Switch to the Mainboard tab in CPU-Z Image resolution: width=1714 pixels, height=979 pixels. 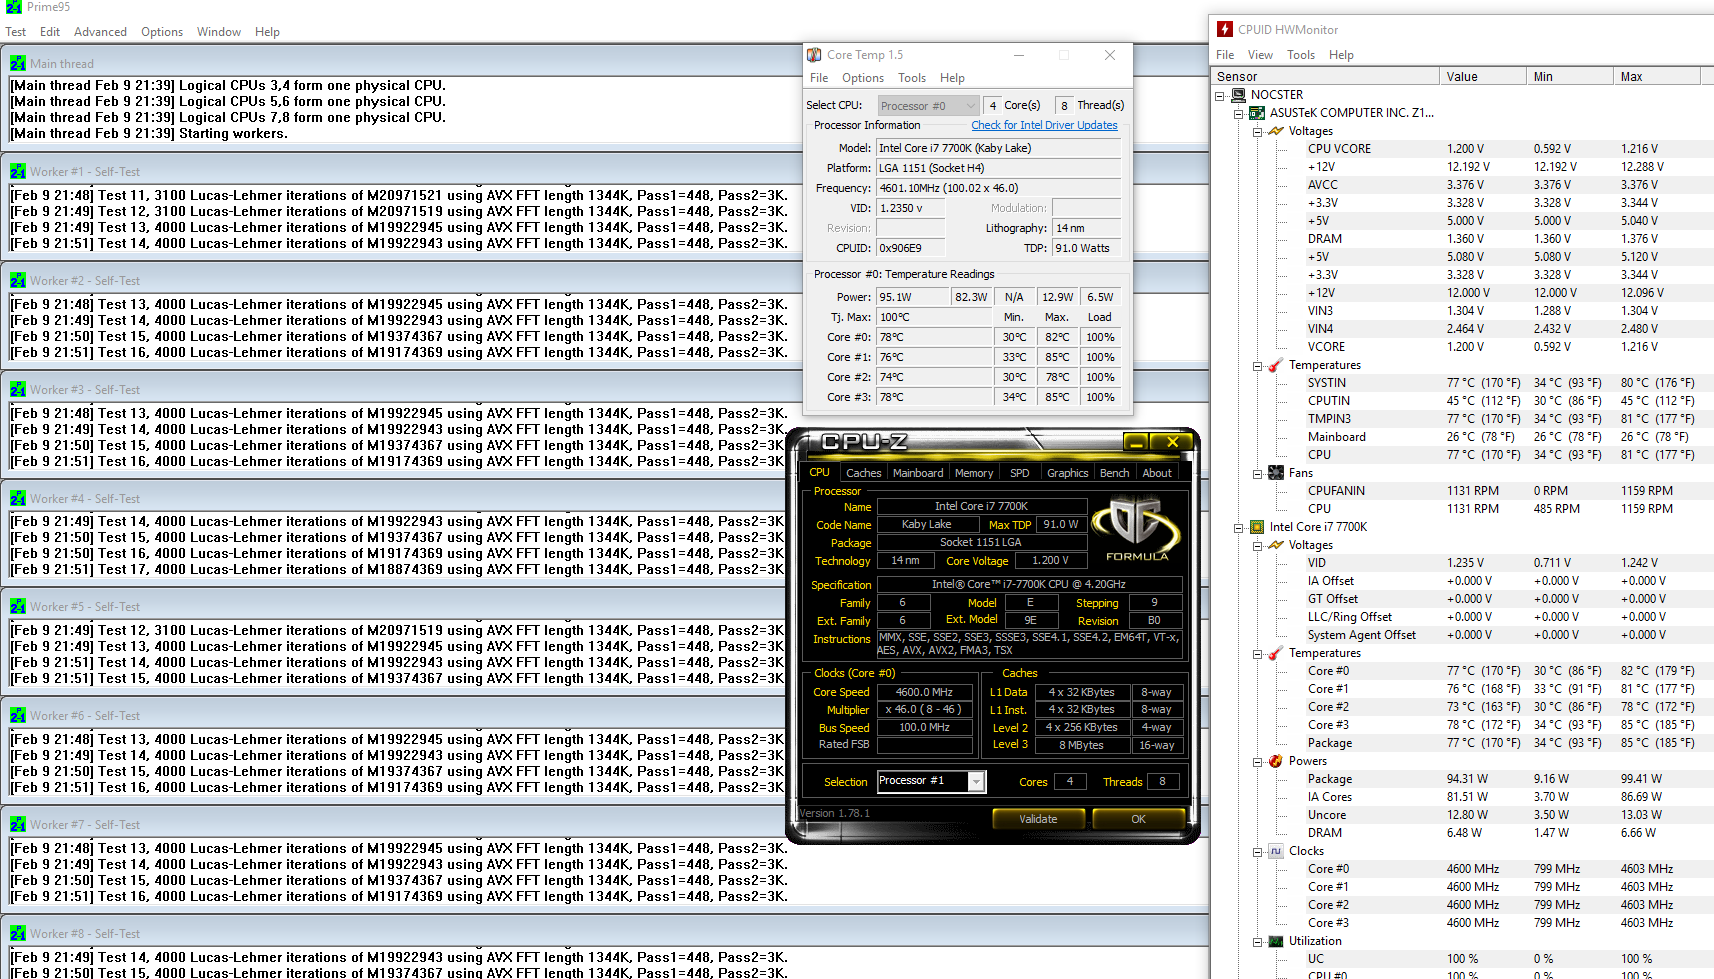click(x=918, y=473)
